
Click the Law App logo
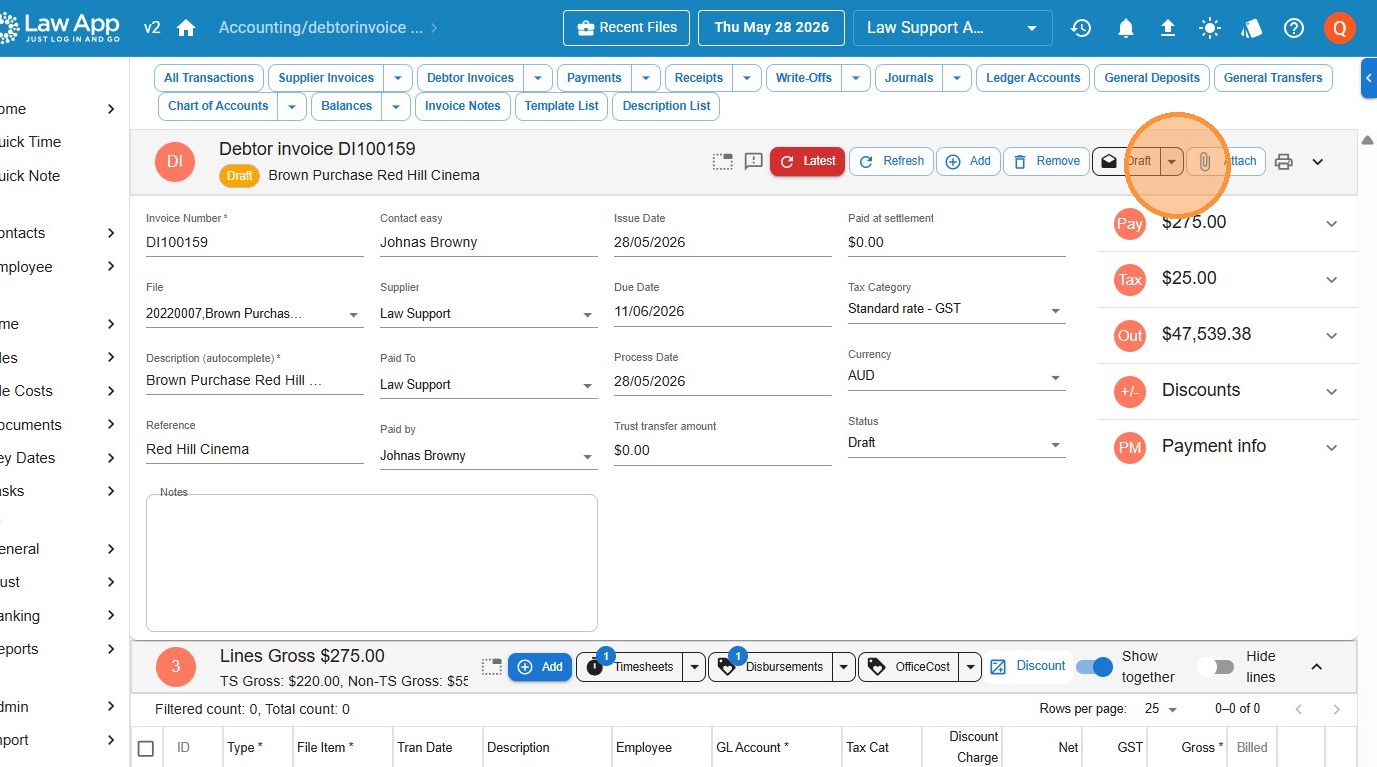coord(60,27)
